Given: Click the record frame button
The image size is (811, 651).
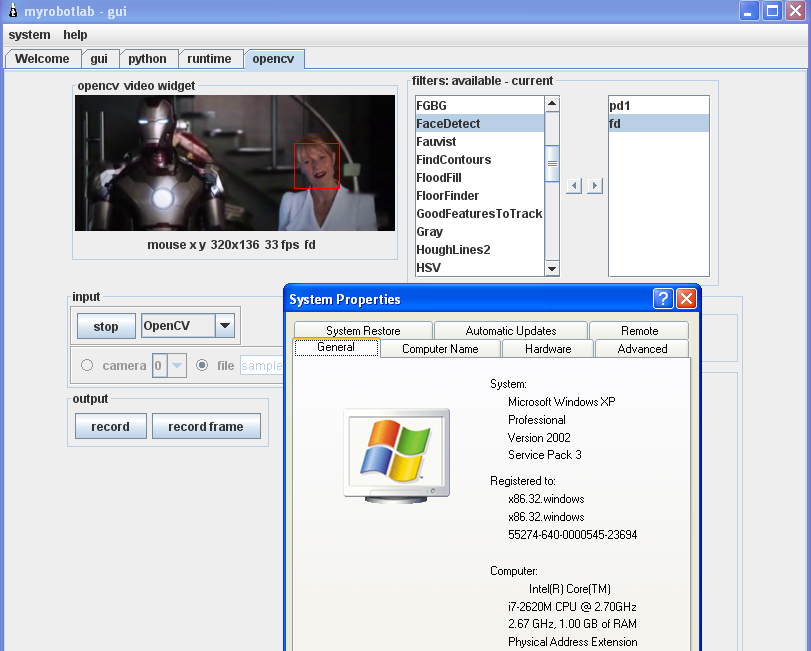Looking at the screenshot, I should pyautogui.click(x=206, y=426).
